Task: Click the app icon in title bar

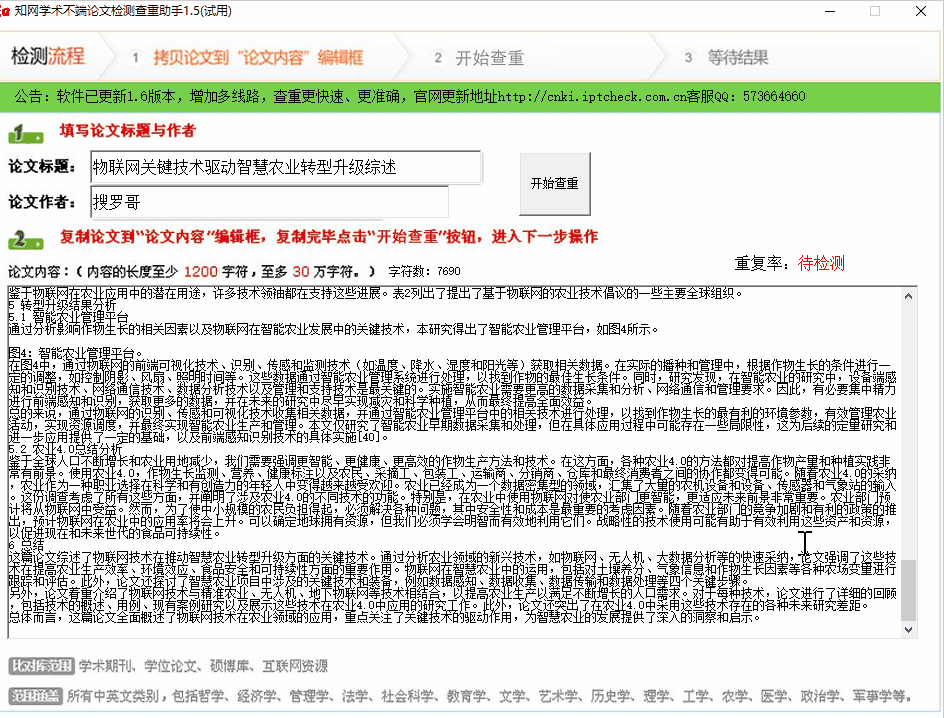Action: [5, 11]
